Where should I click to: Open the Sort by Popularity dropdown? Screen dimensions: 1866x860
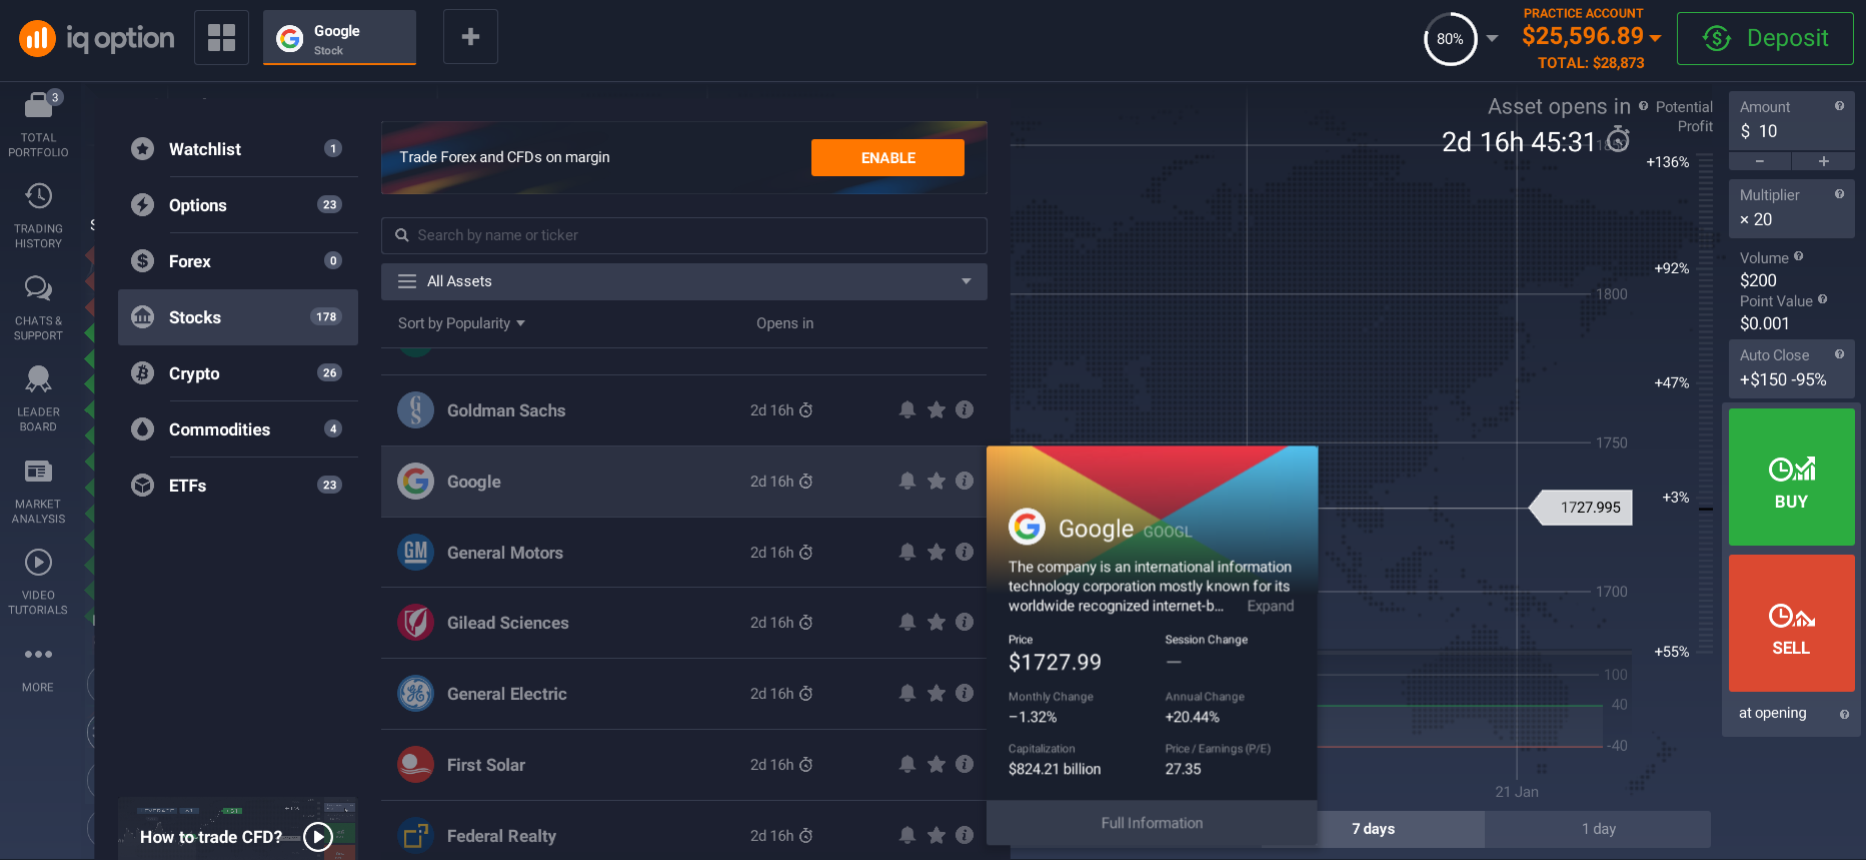tap(461, 323)
